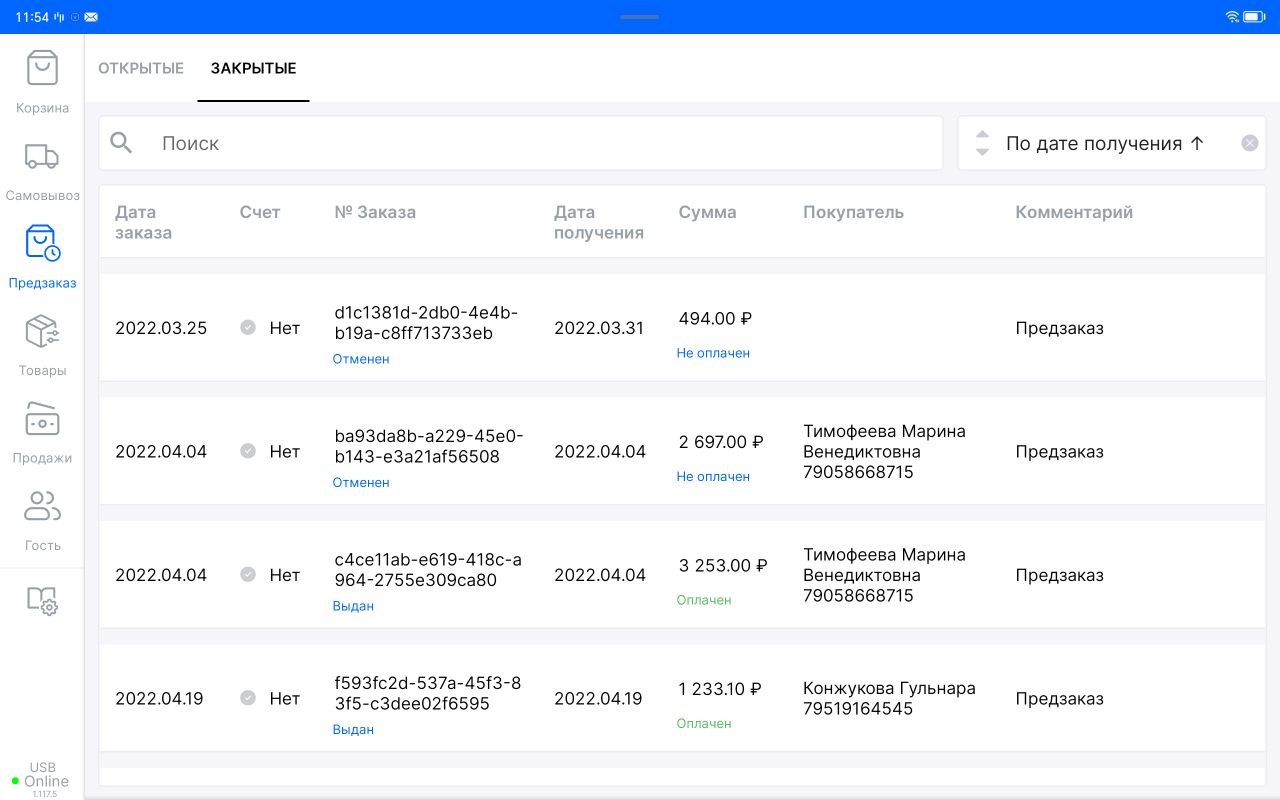Click the check icon for order c4ce11ab
Screen dimensions: 1280x800
click(x=248, y=574)
